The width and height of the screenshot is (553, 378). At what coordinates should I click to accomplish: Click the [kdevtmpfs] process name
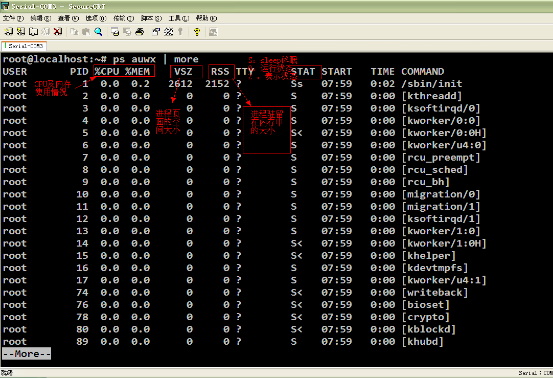point(435,268)
